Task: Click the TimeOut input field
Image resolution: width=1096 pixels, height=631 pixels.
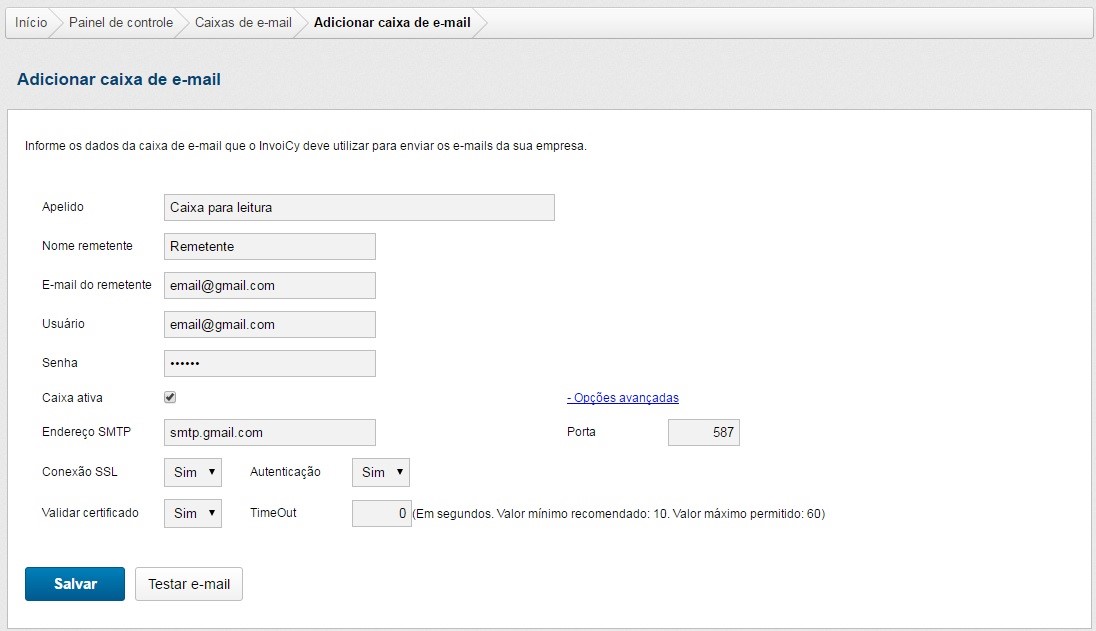Action: coord(381,514)
